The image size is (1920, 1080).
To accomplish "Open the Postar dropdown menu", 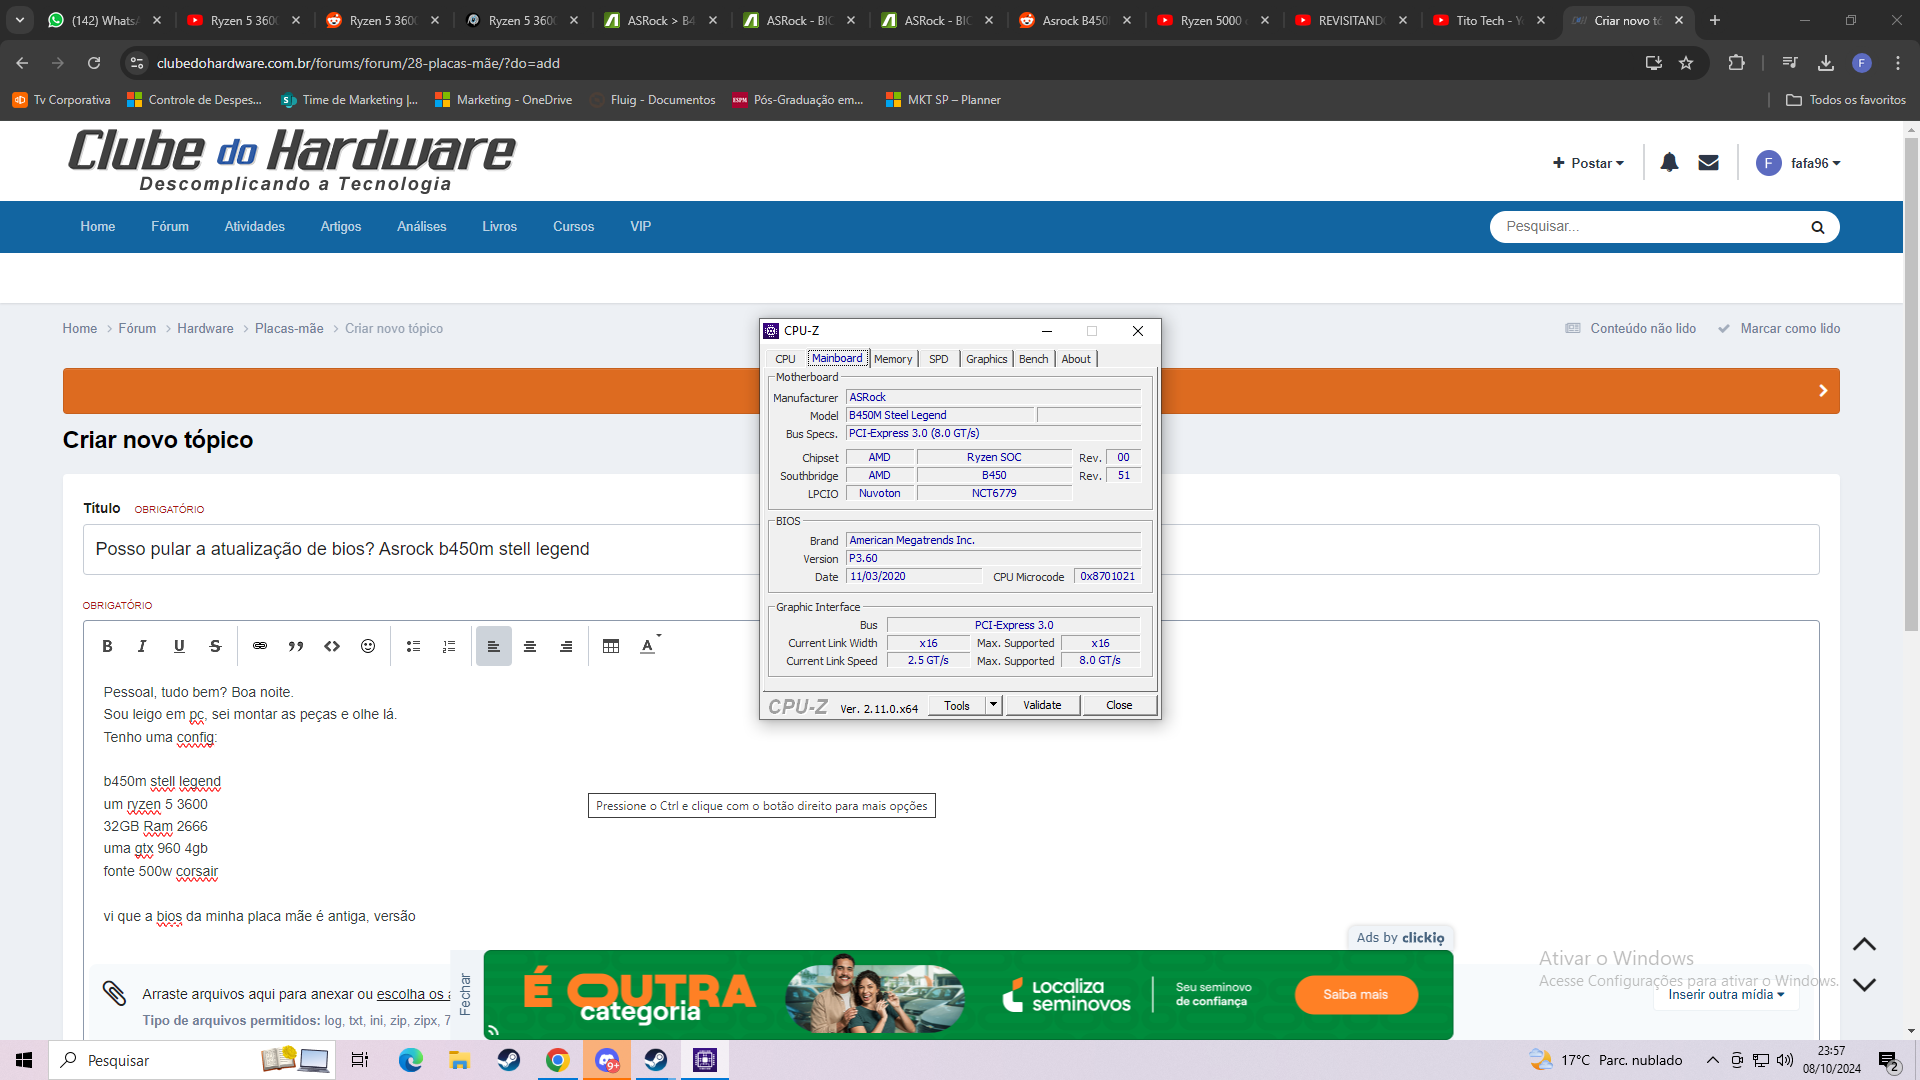I will tap(1588, 163).
